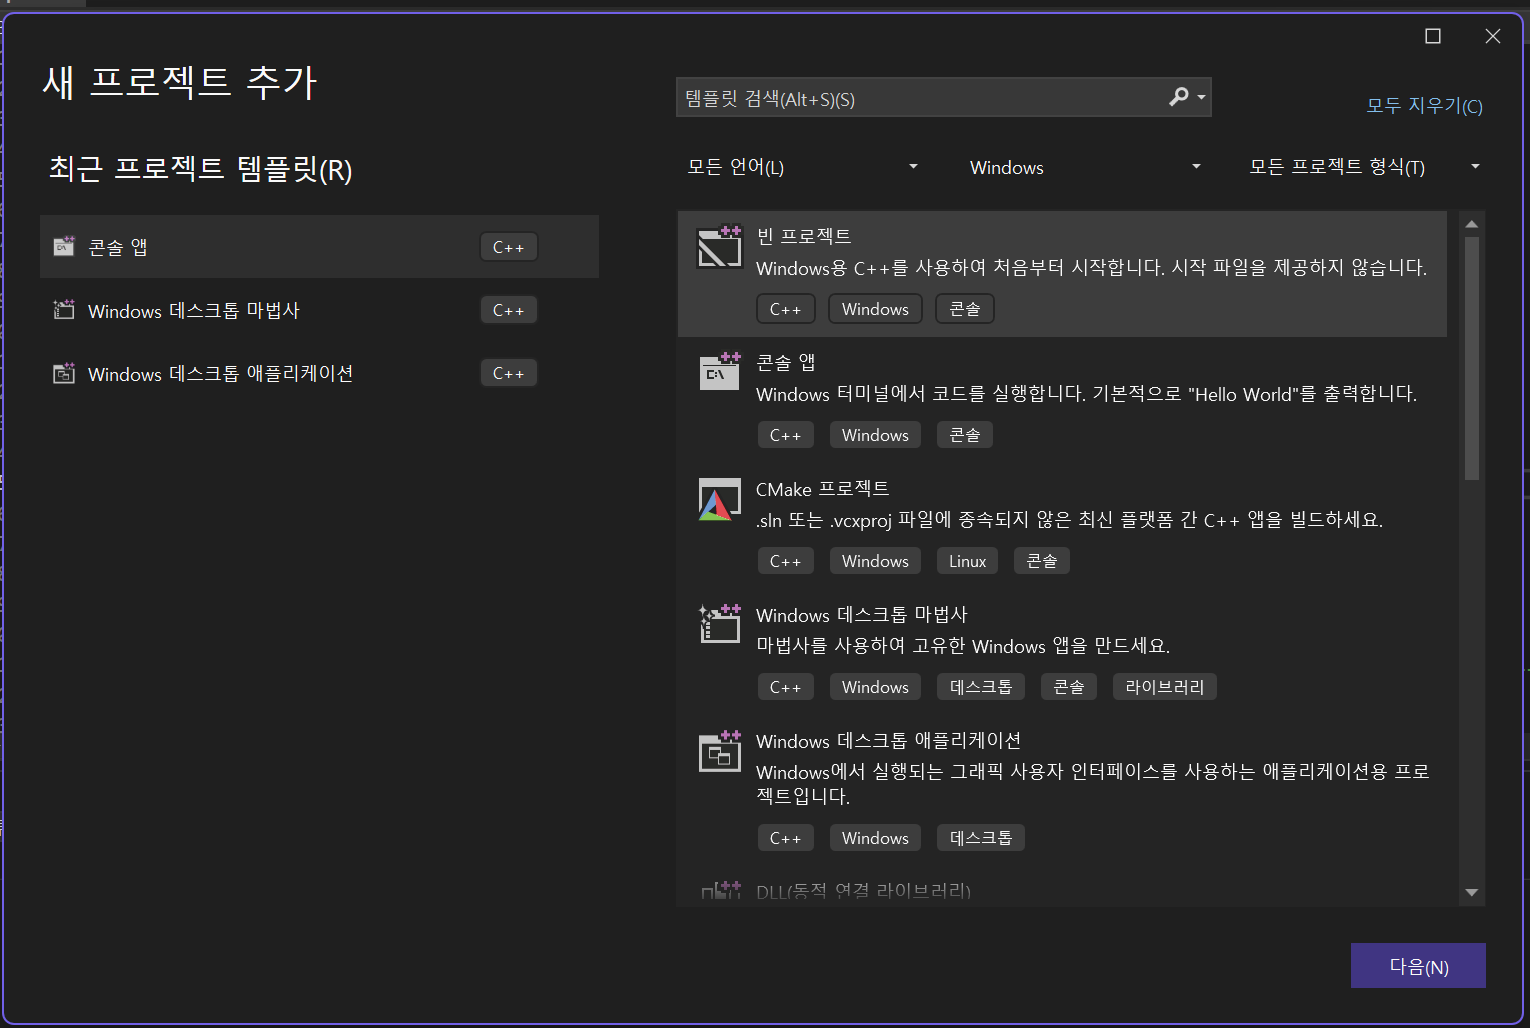Select Windows 데스크톱 애플리케이션 in recent templates

click(x=319, y=373)
